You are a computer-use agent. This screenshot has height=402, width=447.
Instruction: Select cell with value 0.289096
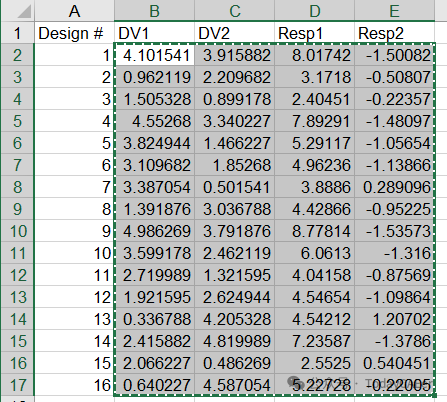tap(395, 187)
